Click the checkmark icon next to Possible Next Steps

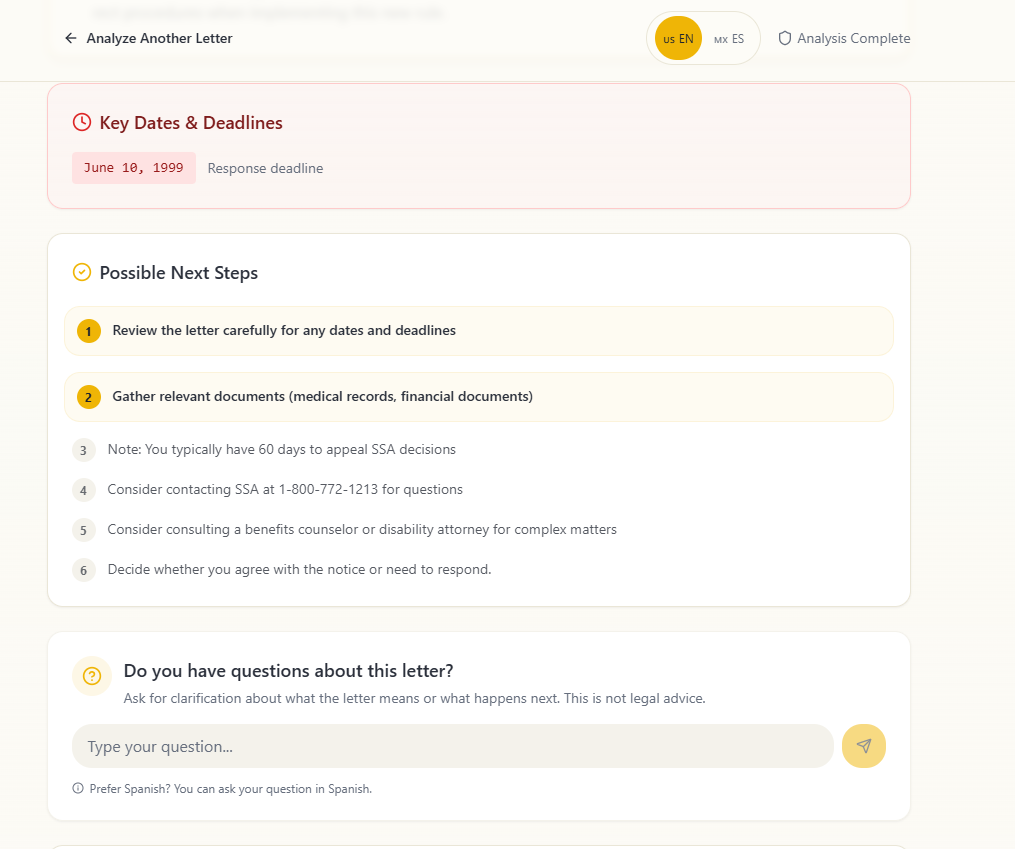pos(82,271)
